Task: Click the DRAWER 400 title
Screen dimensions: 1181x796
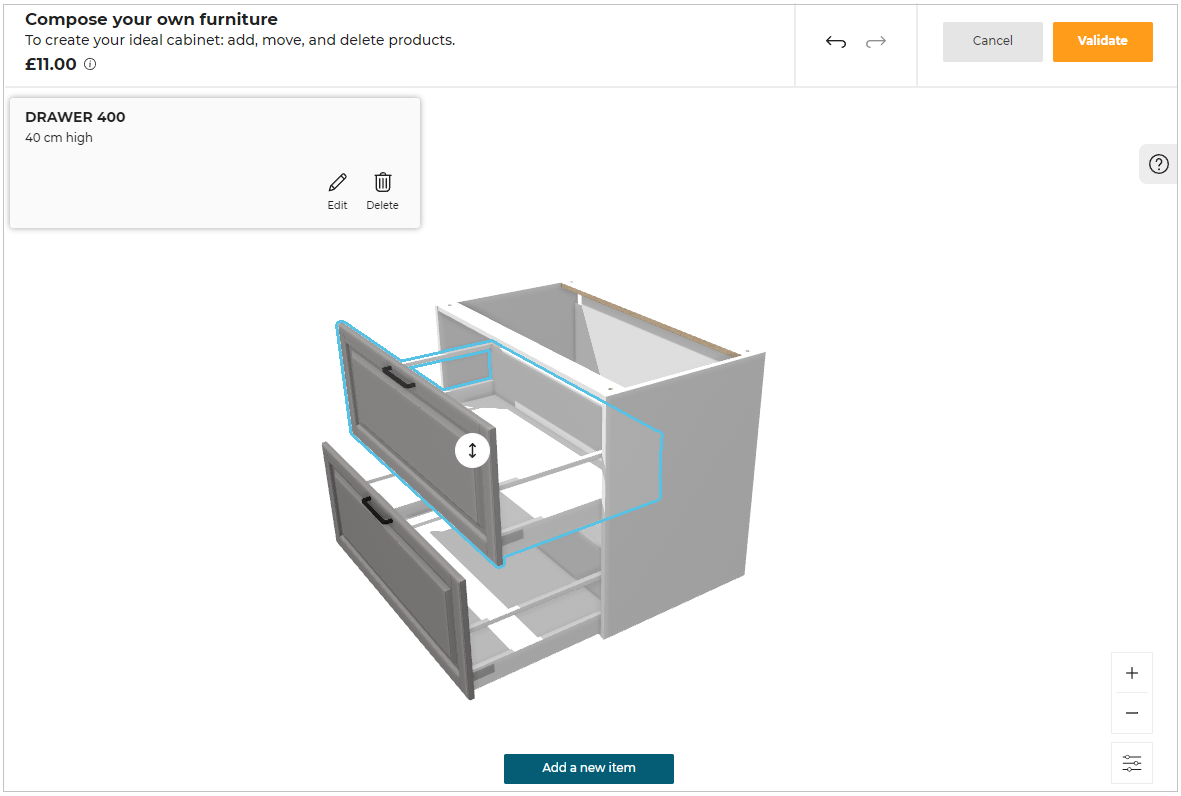Action: pos(75,117)
